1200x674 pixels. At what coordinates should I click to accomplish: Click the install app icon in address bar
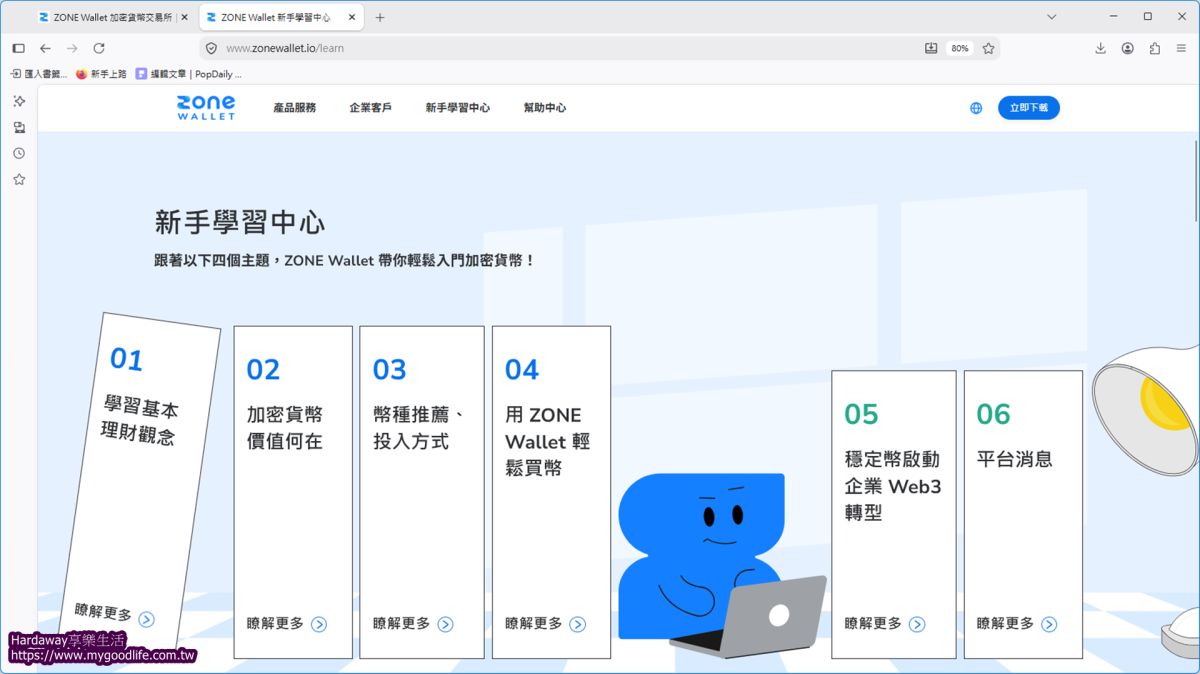tap(931, 48)
